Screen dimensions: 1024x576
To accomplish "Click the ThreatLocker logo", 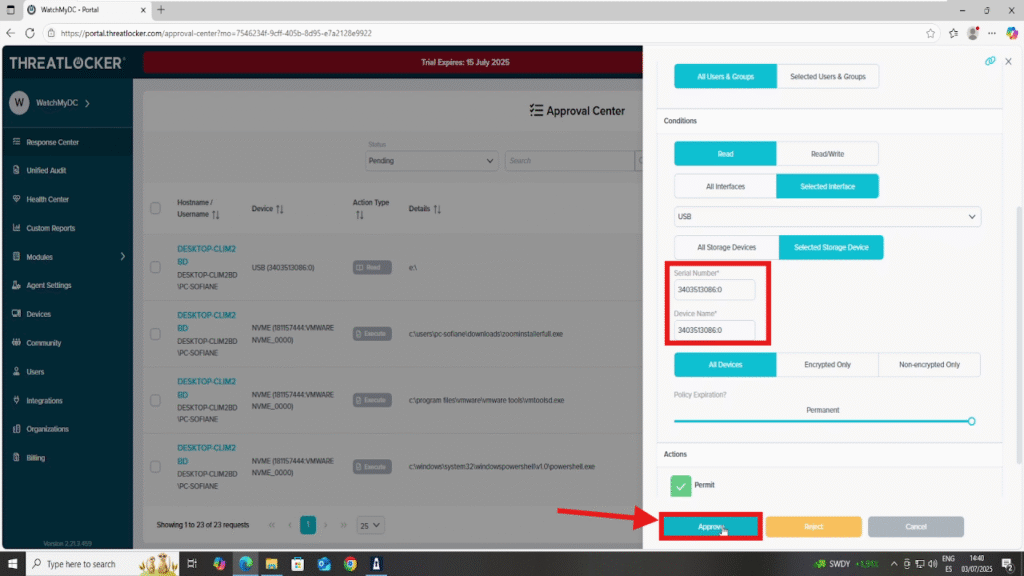I will (x=67, y=63).
